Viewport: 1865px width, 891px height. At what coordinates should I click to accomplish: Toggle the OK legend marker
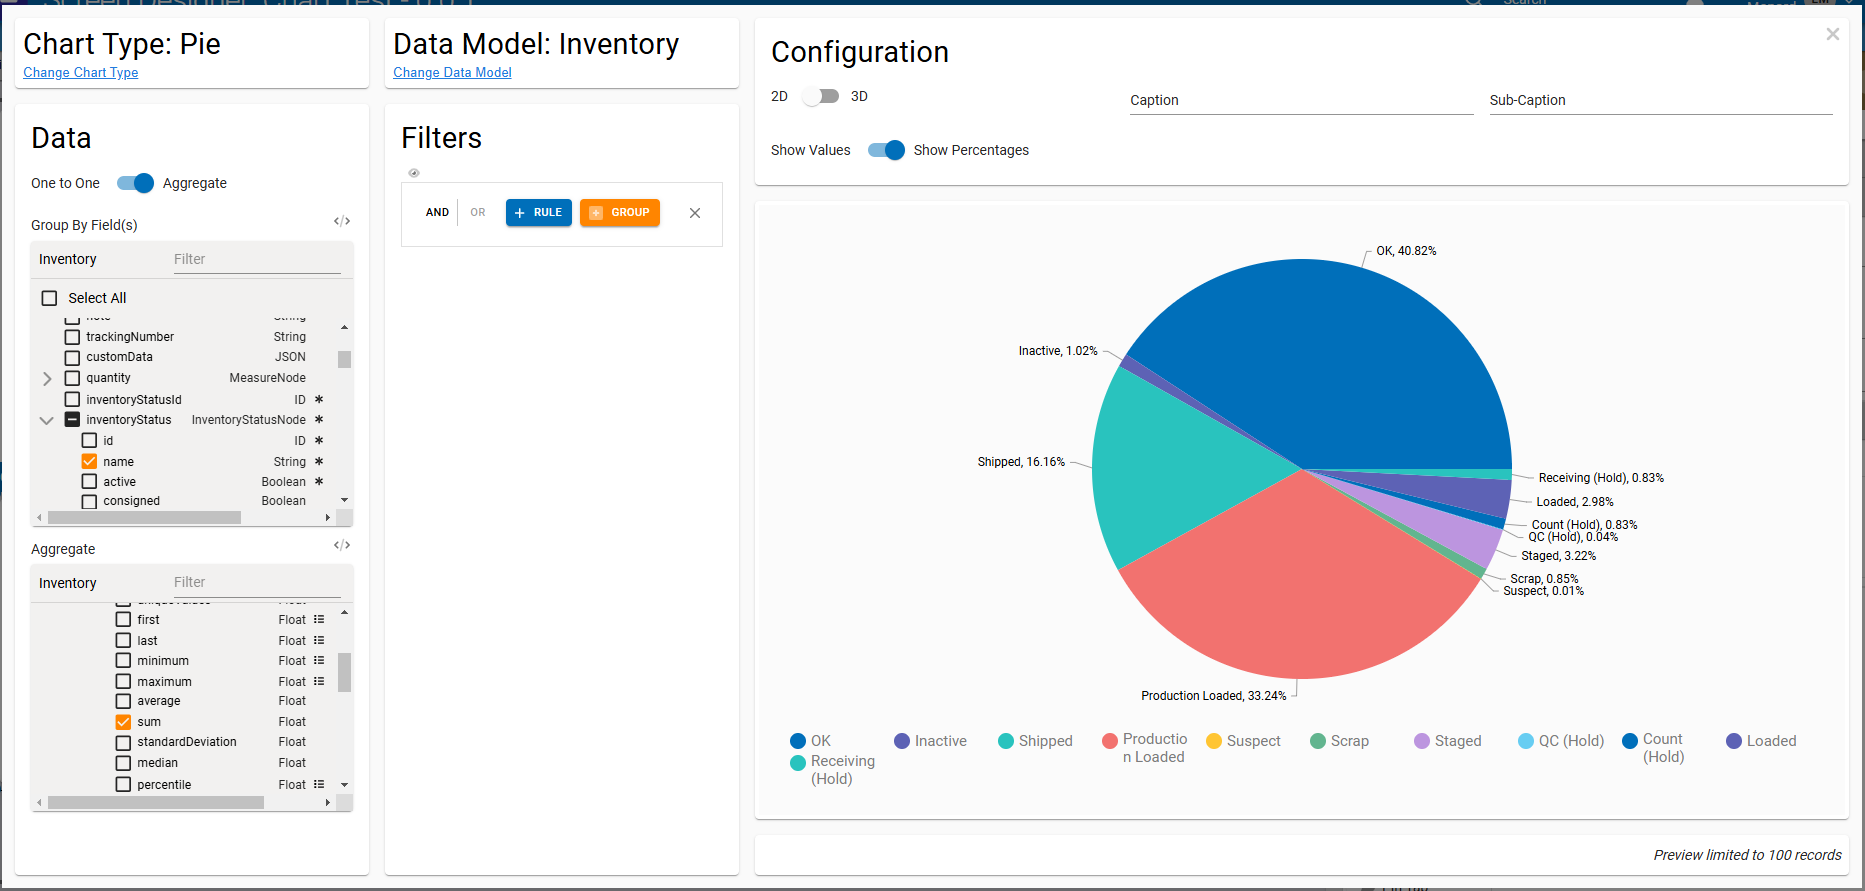tap(798, 741)
